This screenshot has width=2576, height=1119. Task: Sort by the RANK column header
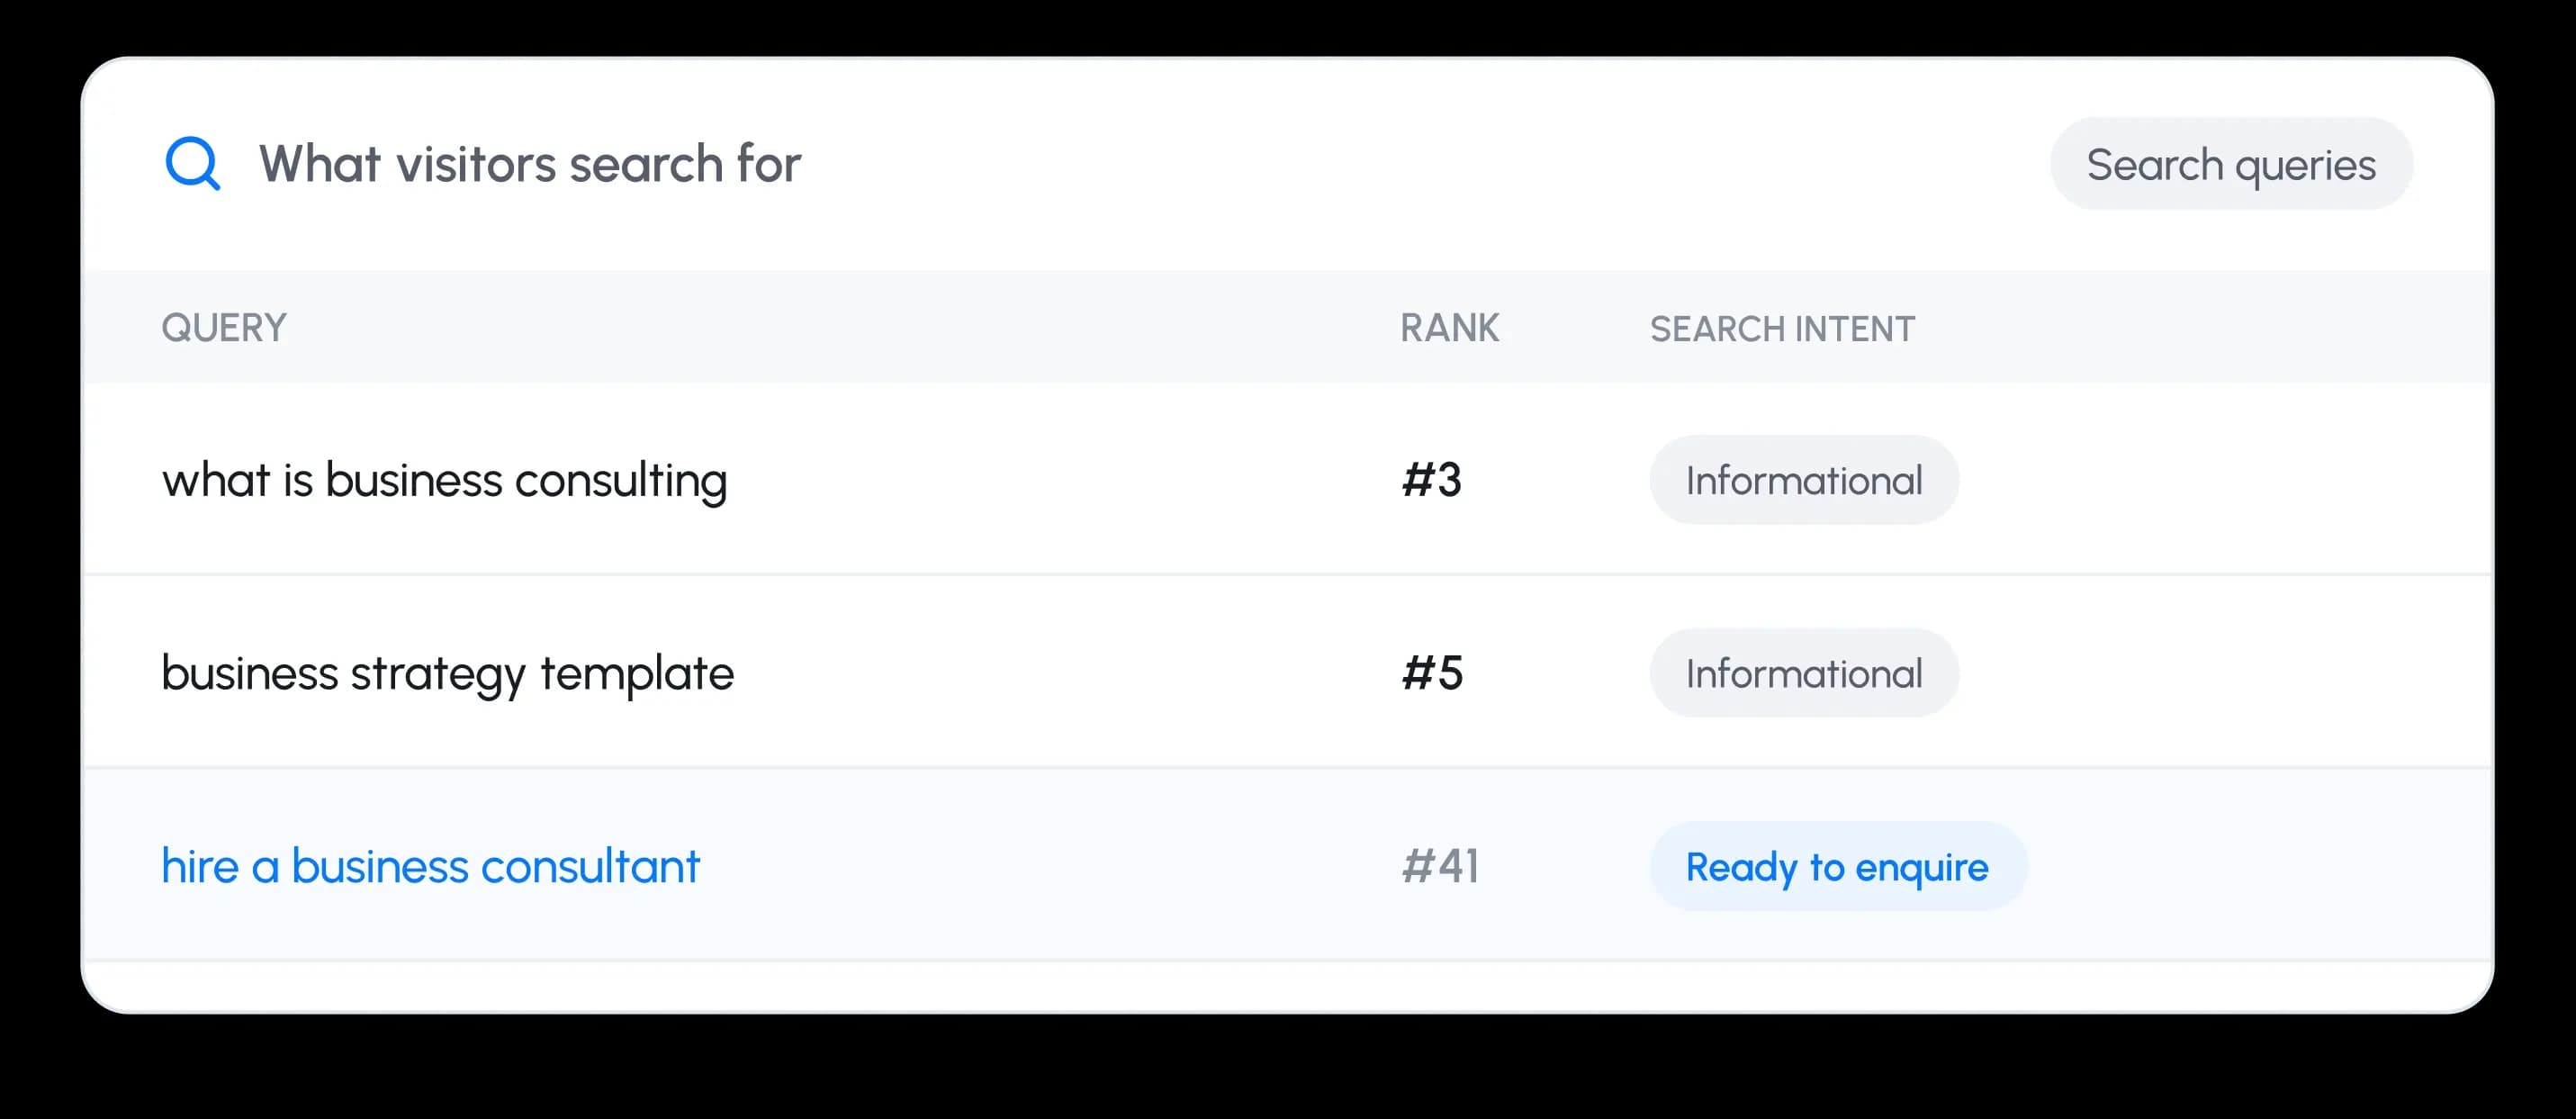click(x=1449, y=328)
